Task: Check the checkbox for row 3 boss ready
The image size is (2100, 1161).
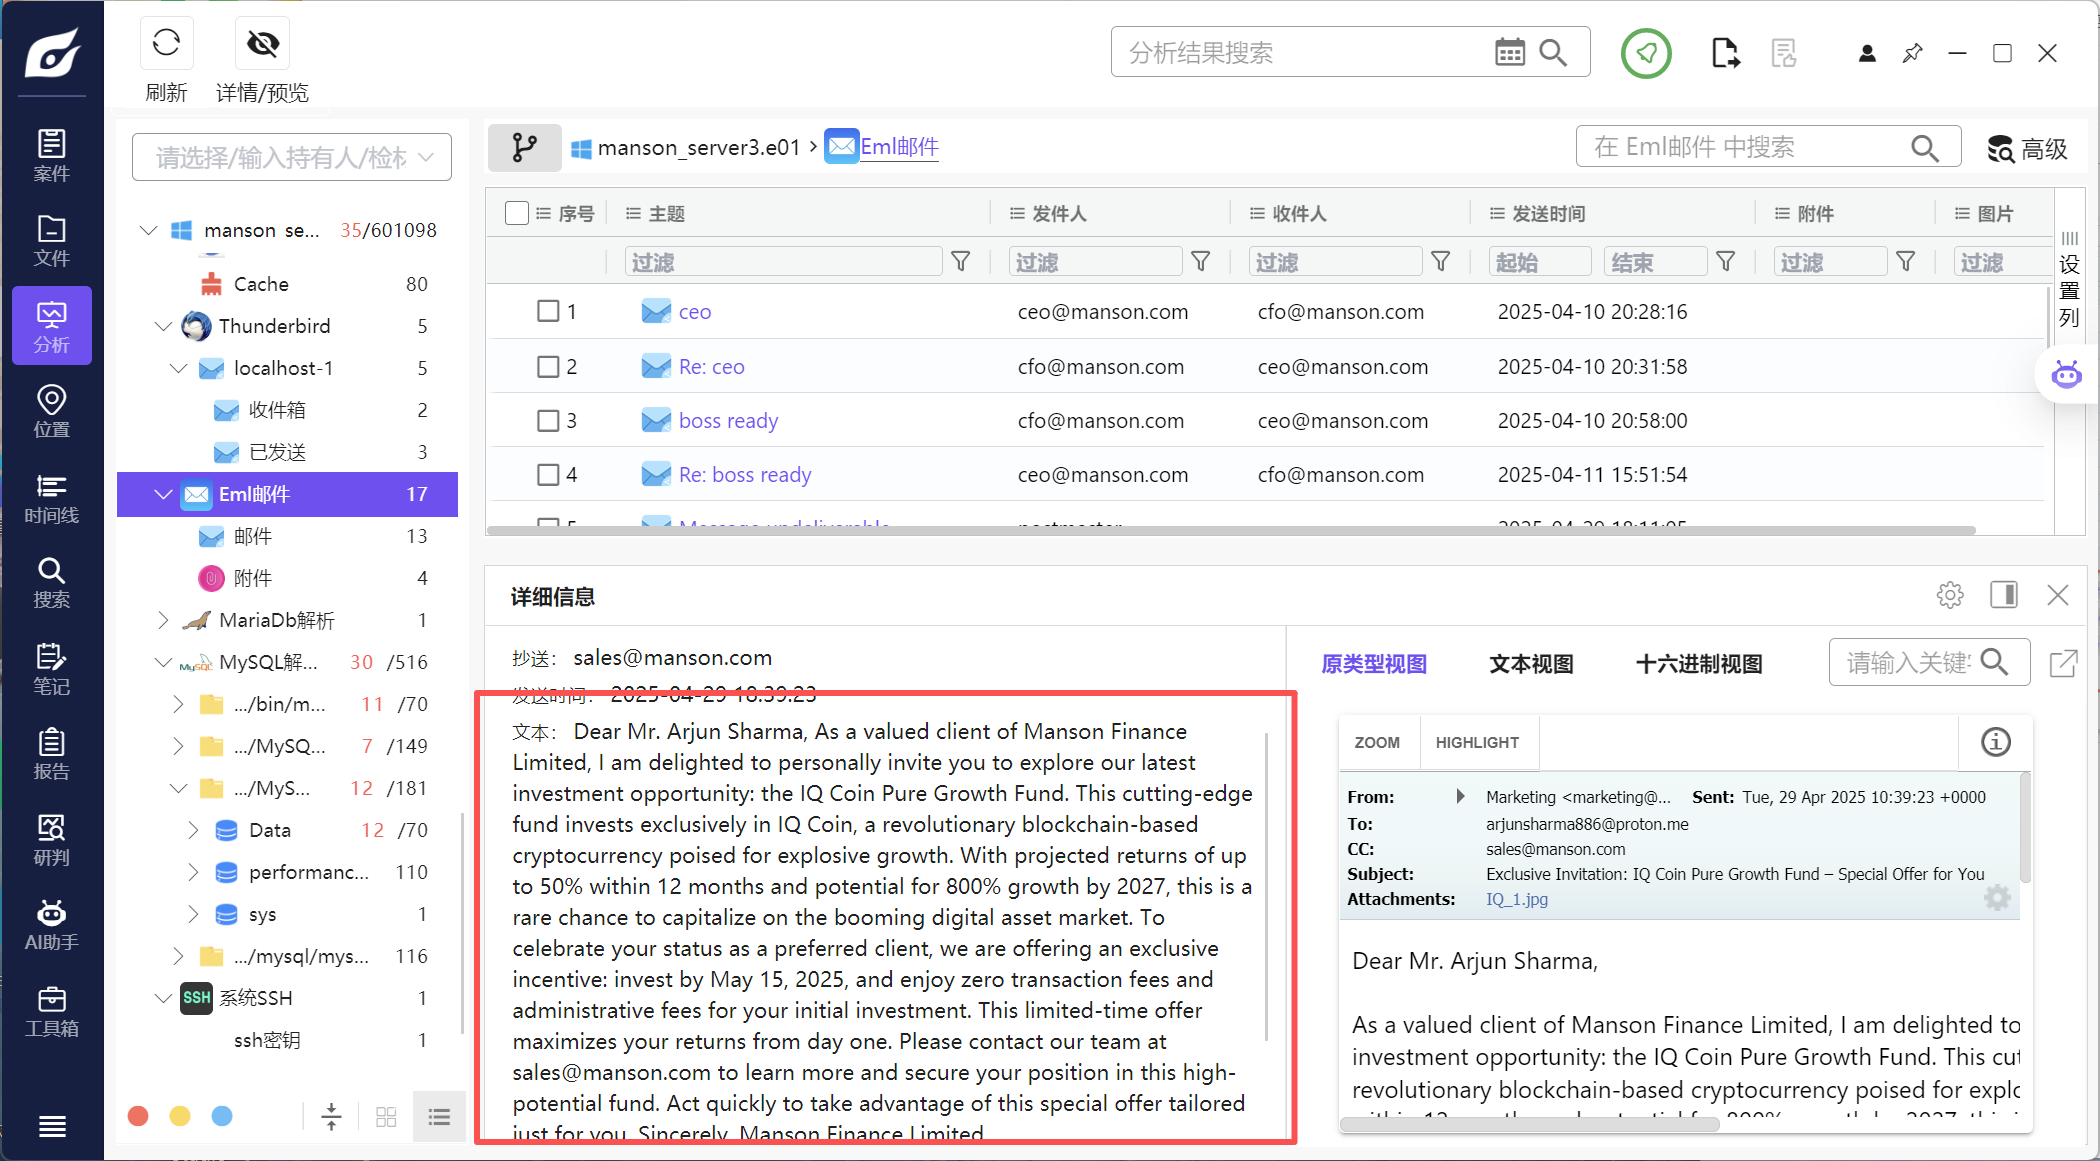Action: pos(548,420)
